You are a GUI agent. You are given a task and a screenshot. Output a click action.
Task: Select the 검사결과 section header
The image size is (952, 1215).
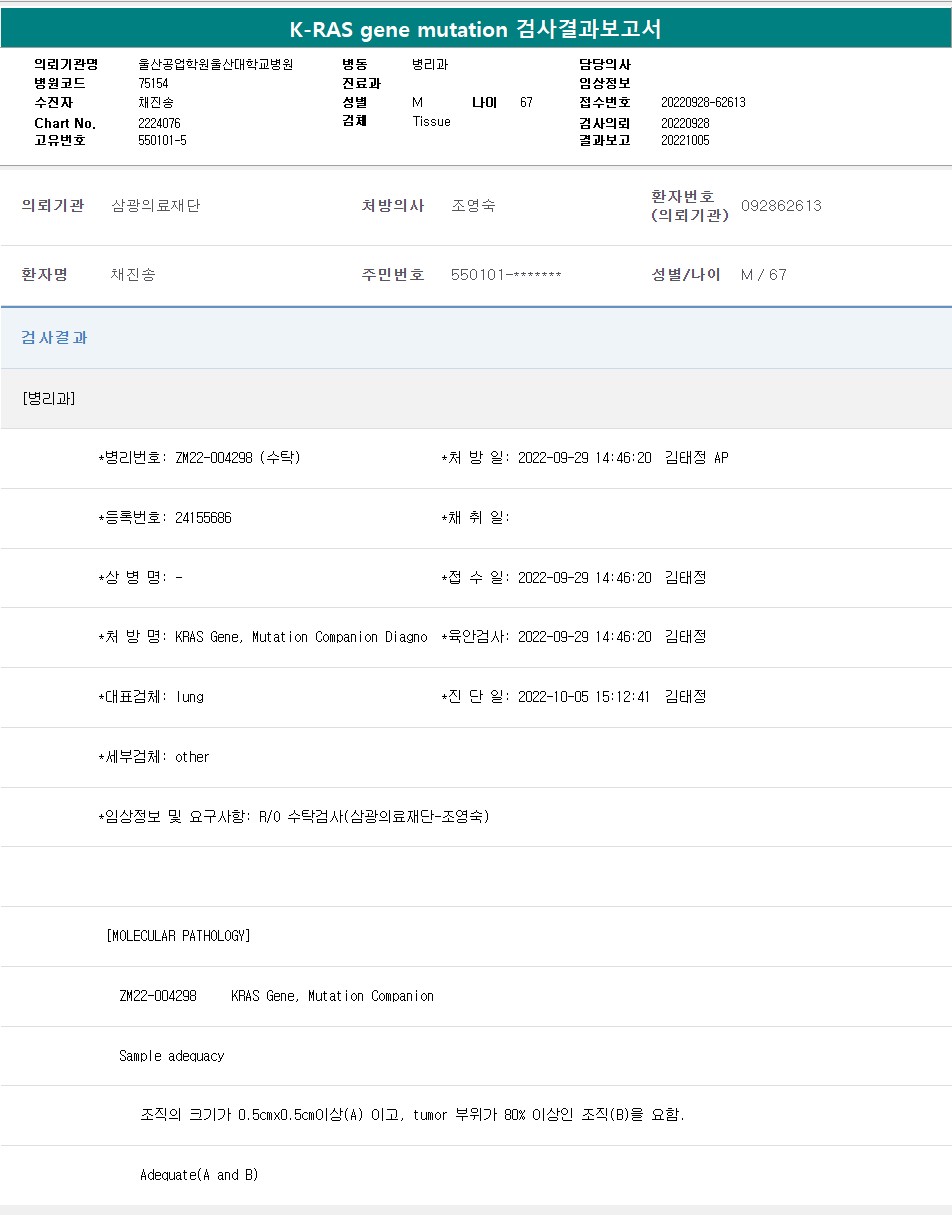point(55,338)
